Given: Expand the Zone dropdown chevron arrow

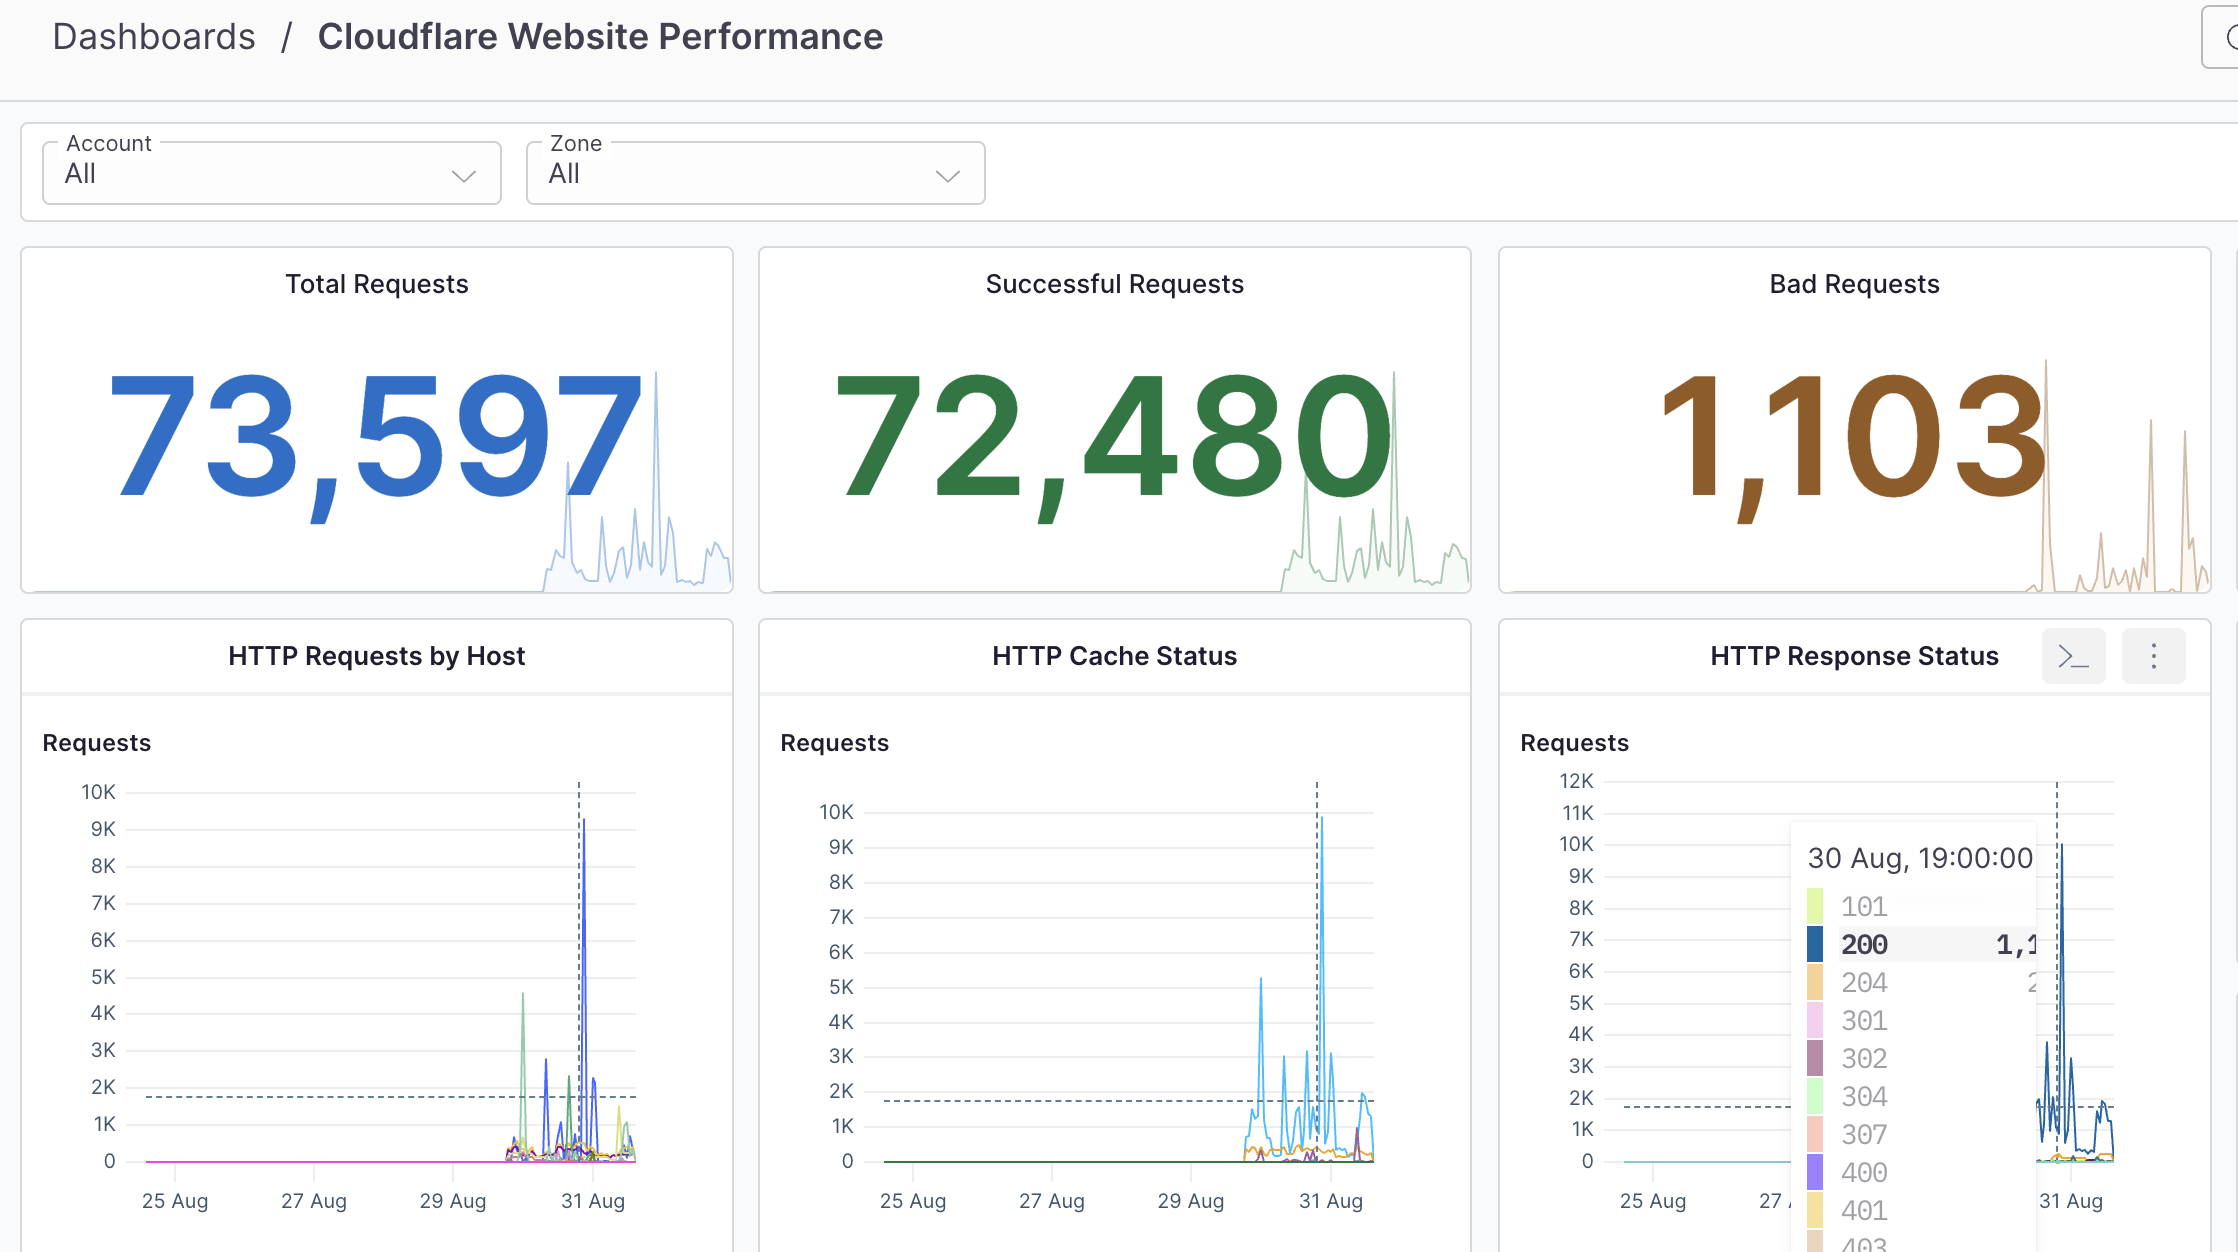Looking at the screenshot, I should point(947,176).
